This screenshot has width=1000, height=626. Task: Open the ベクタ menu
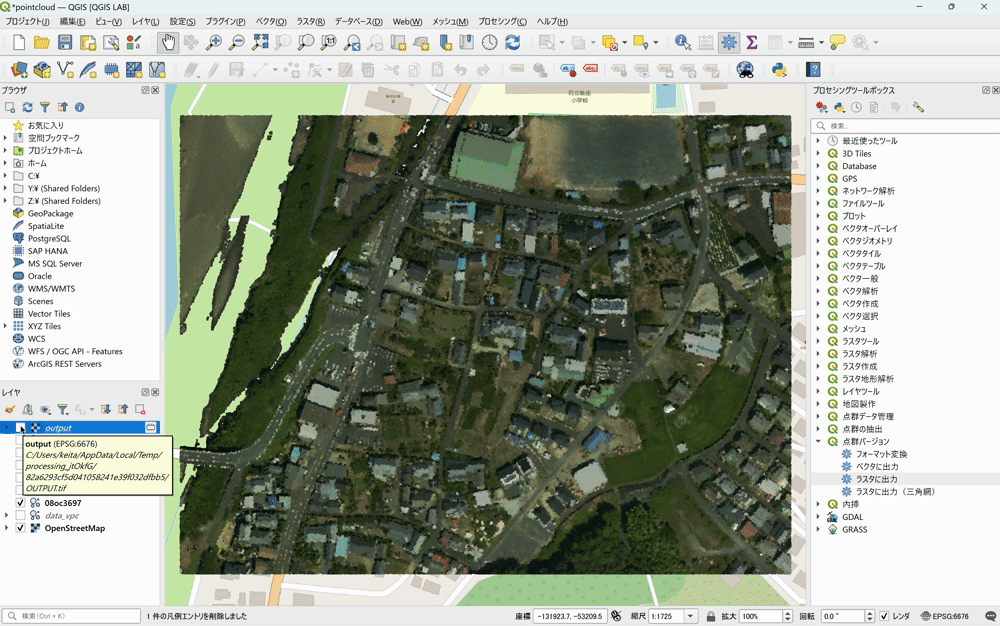coord(271,21)
